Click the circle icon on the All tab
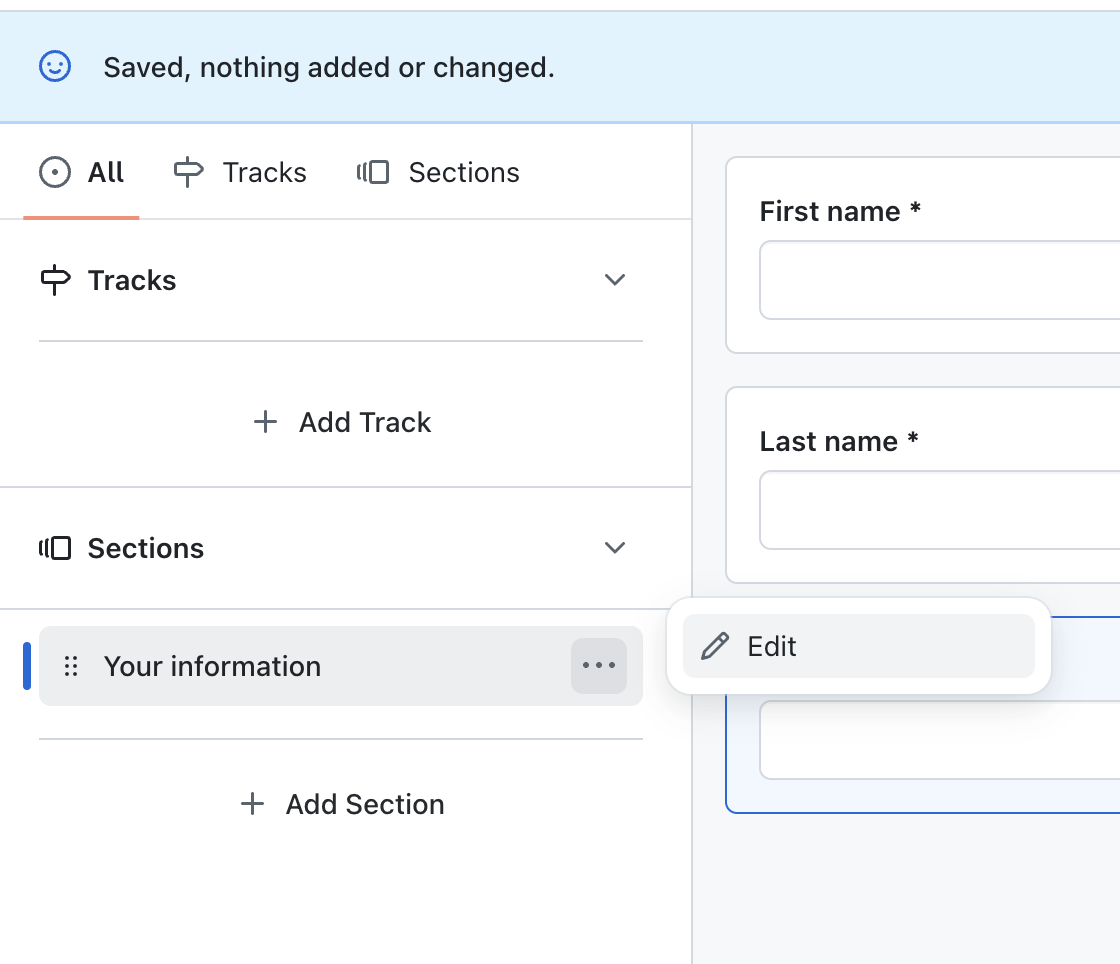 tap(55, 173)
